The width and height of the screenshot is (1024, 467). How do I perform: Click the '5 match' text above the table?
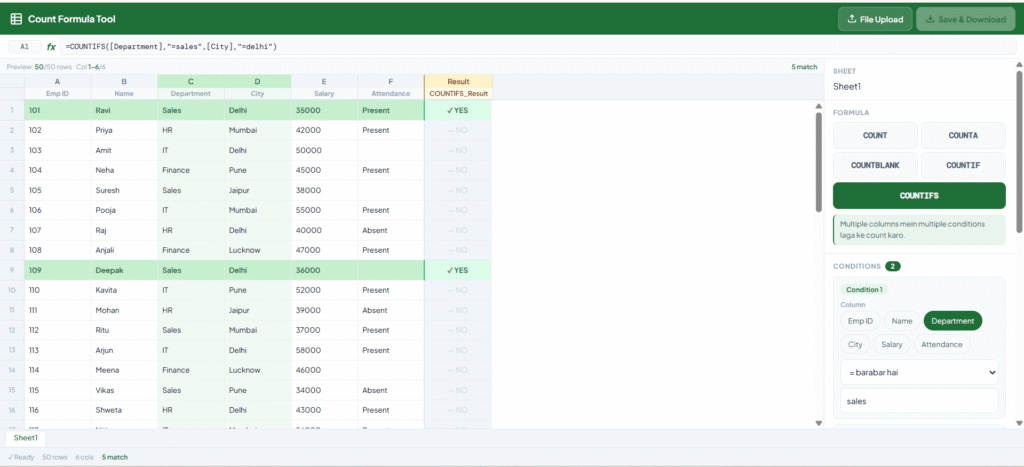[x=804, y=67]
